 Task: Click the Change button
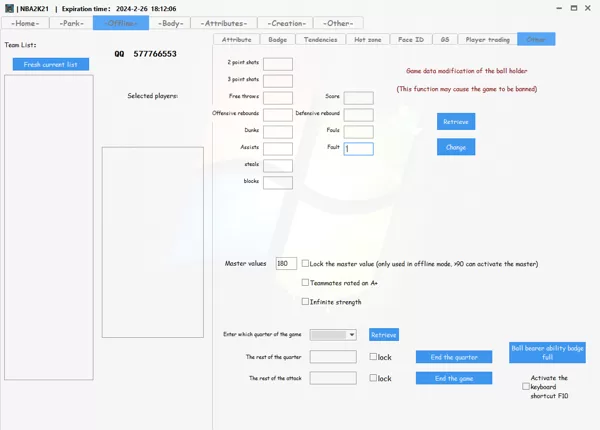[x=456, y=147]
